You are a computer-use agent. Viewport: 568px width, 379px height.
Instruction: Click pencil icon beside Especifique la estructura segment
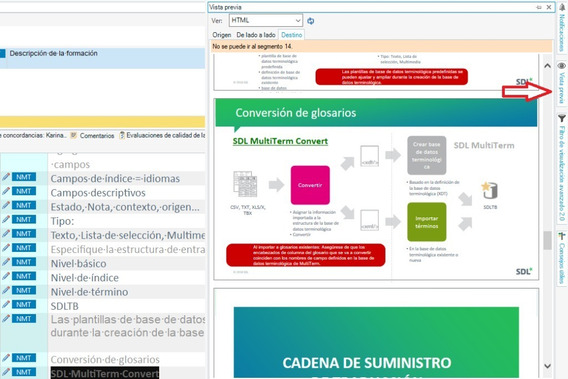coord(5,248)
